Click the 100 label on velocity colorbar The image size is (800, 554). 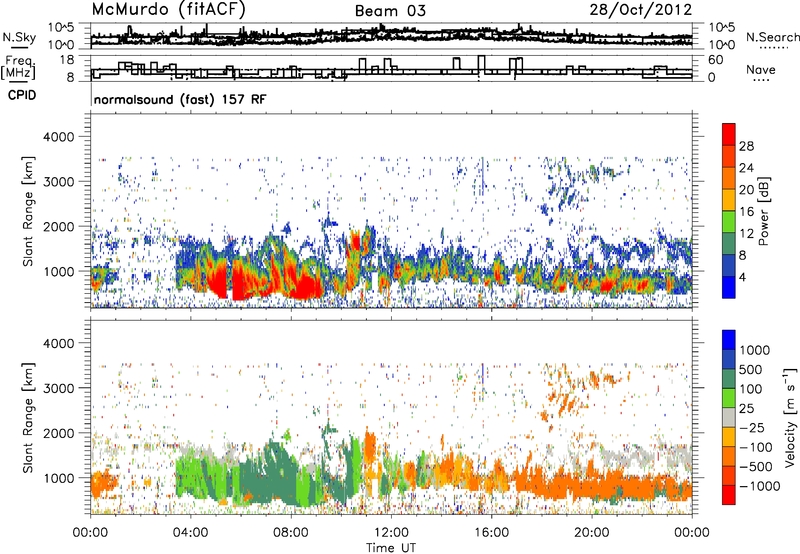(x=751, y=389)
